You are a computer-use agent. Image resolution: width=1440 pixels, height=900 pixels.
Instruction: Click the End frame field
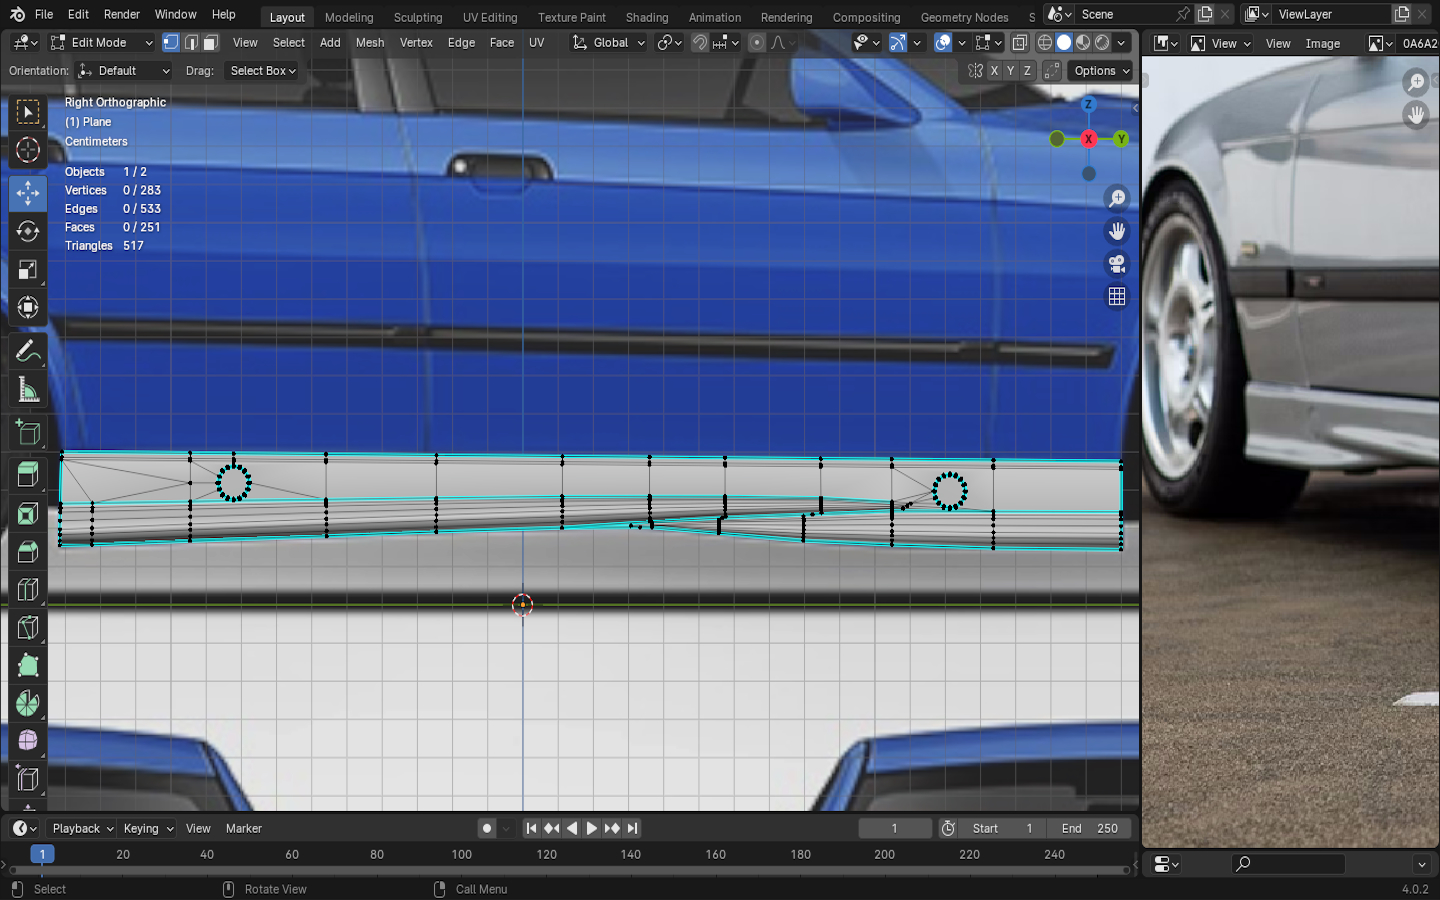tap(1089, 828)
